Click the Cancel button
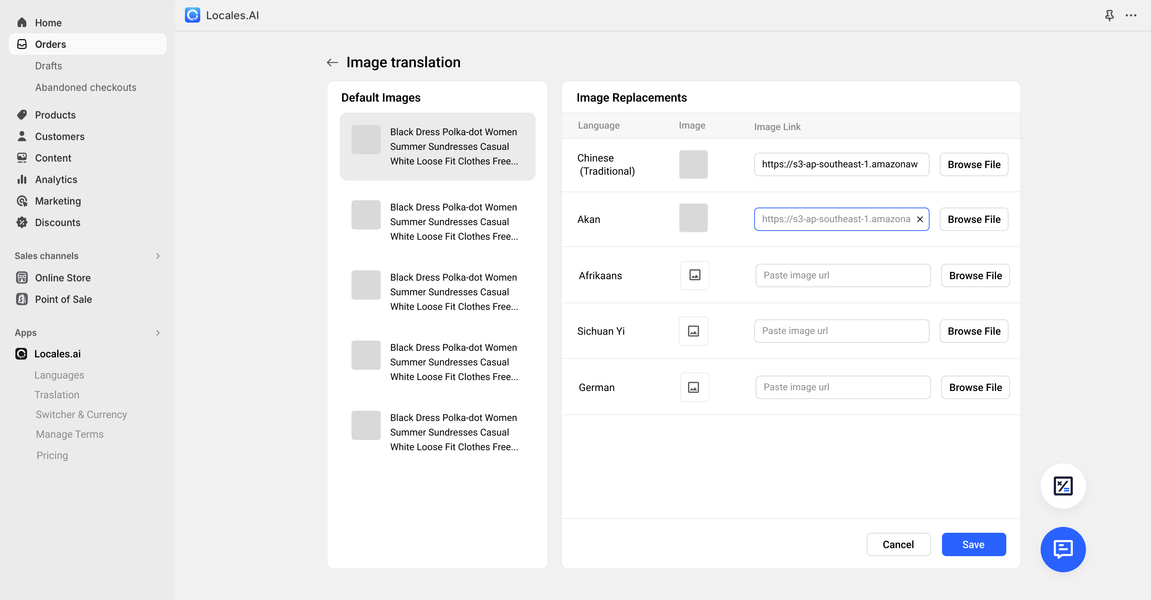 click(898, 545)
